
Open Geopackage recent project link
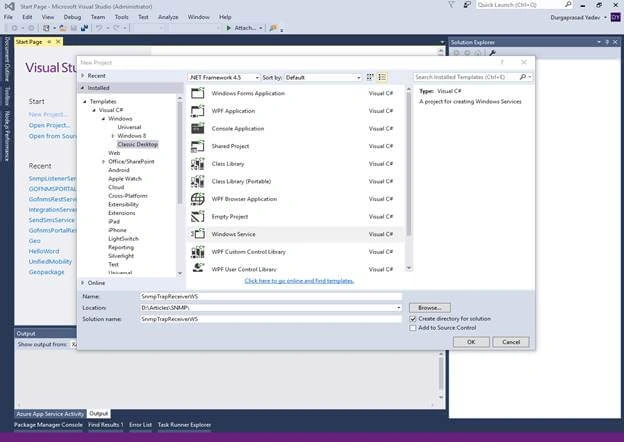[x=46, y=272]
